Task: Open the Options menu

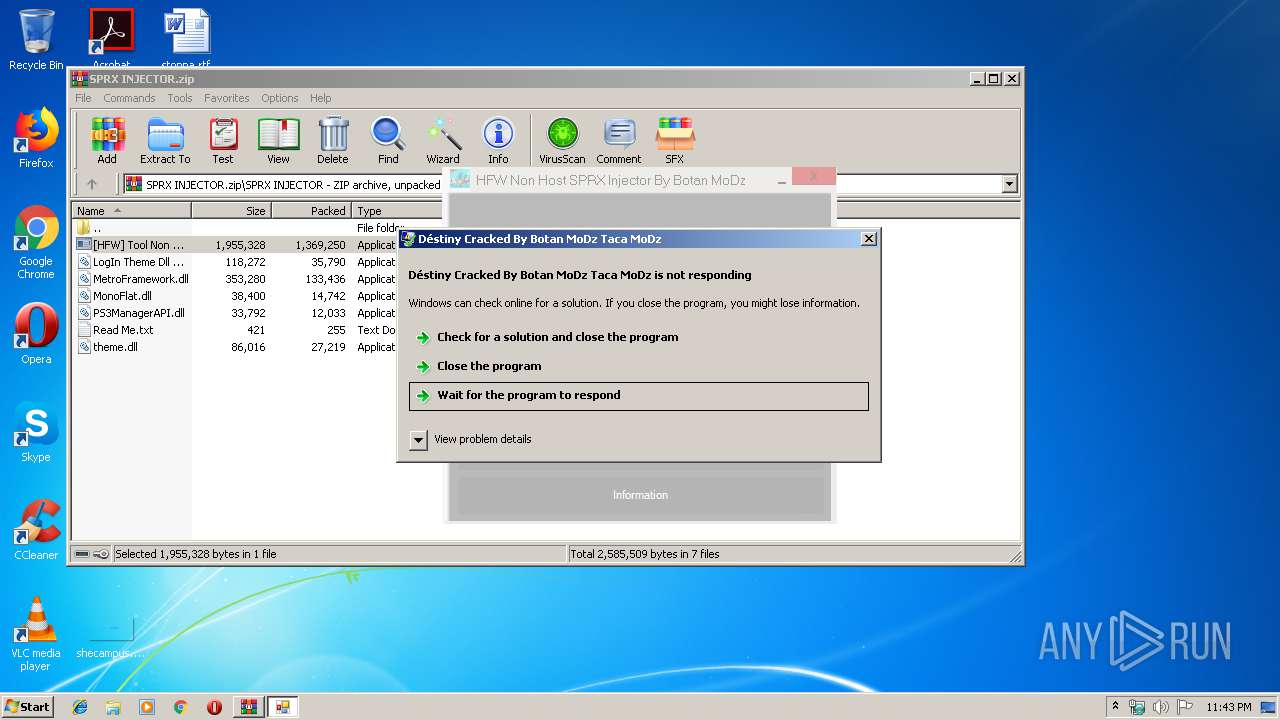Action: pyautogui.click(x=280, y=98)
